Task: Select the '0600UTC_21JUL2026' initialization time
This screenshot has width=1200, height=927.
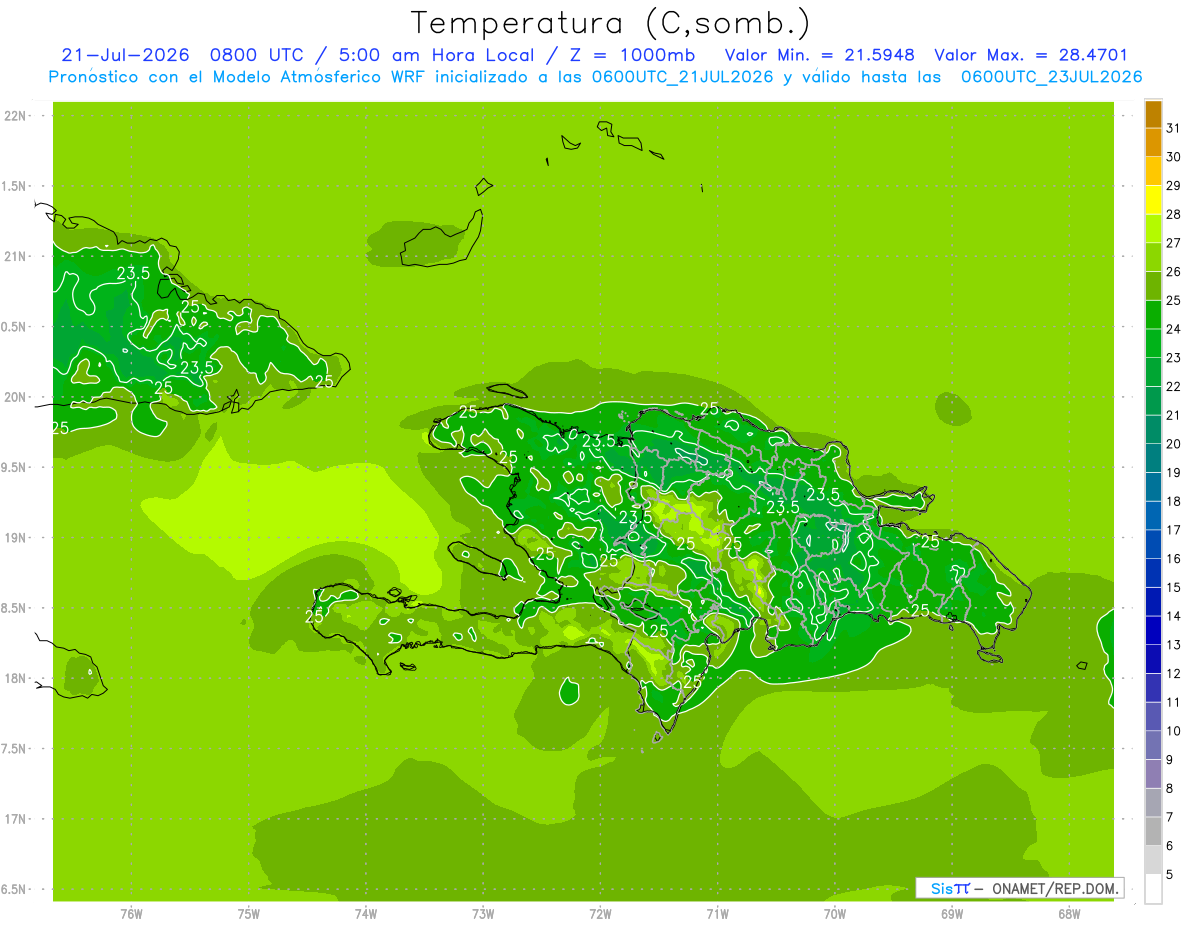Action: click(682, 77)
